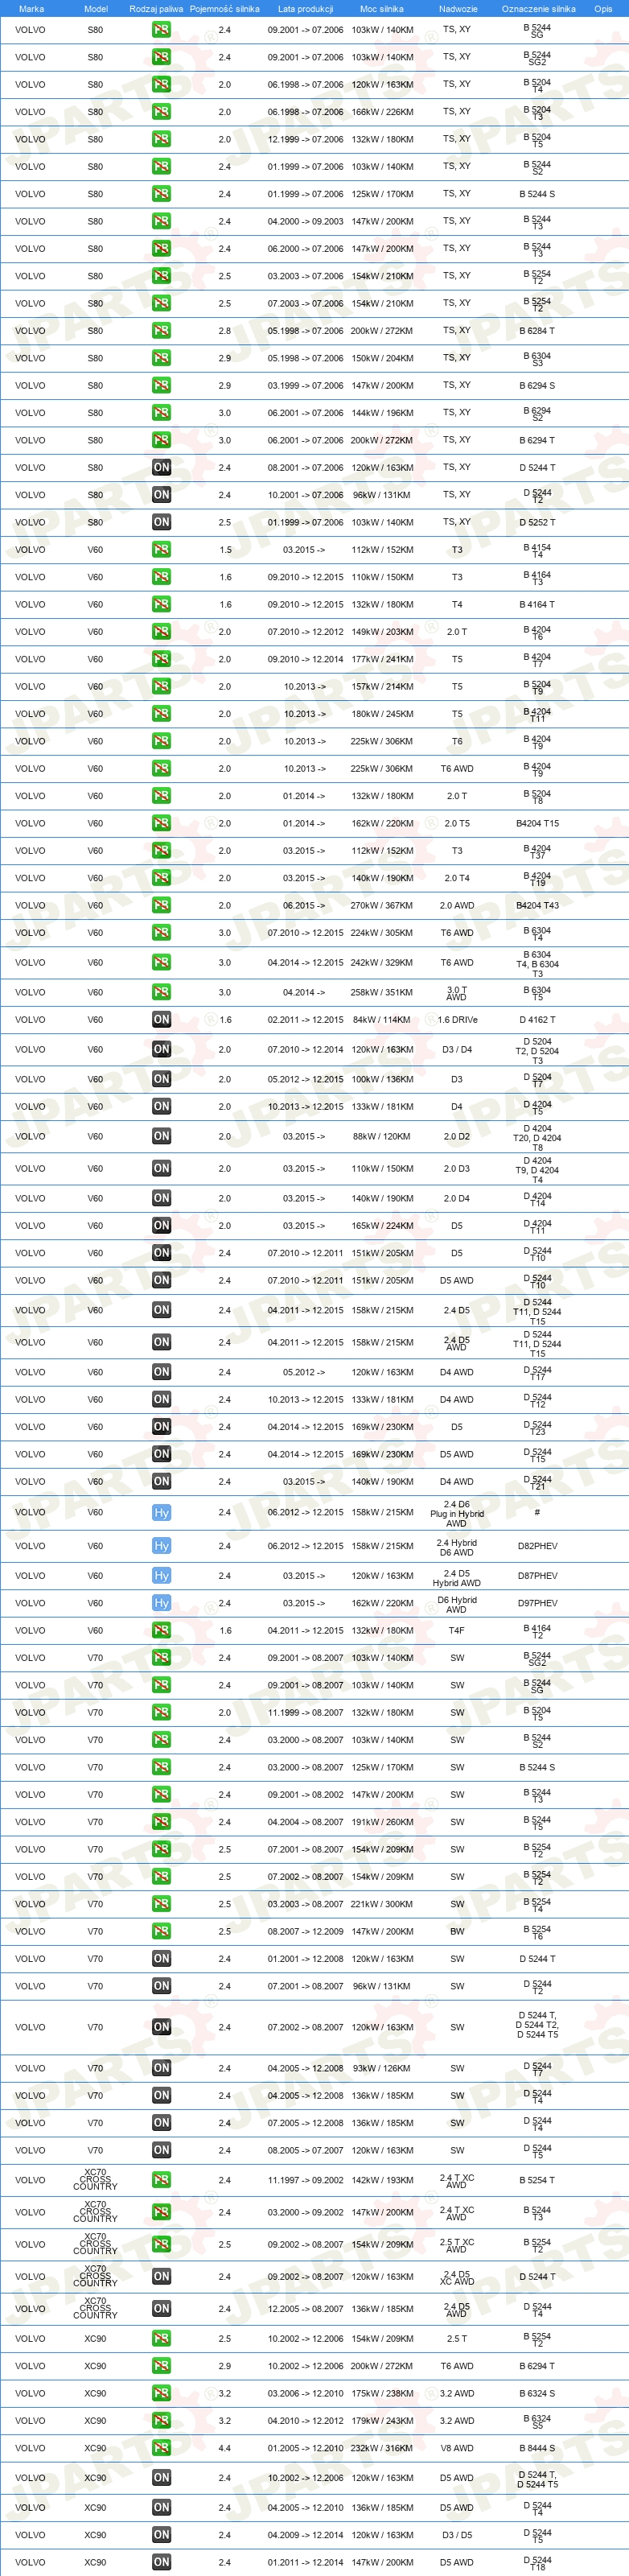Image resolution: width=629 pixels, height=2576 pixels.
Task: Select the 'D 5252 T' engine code cell
Action: click(537, 522)
